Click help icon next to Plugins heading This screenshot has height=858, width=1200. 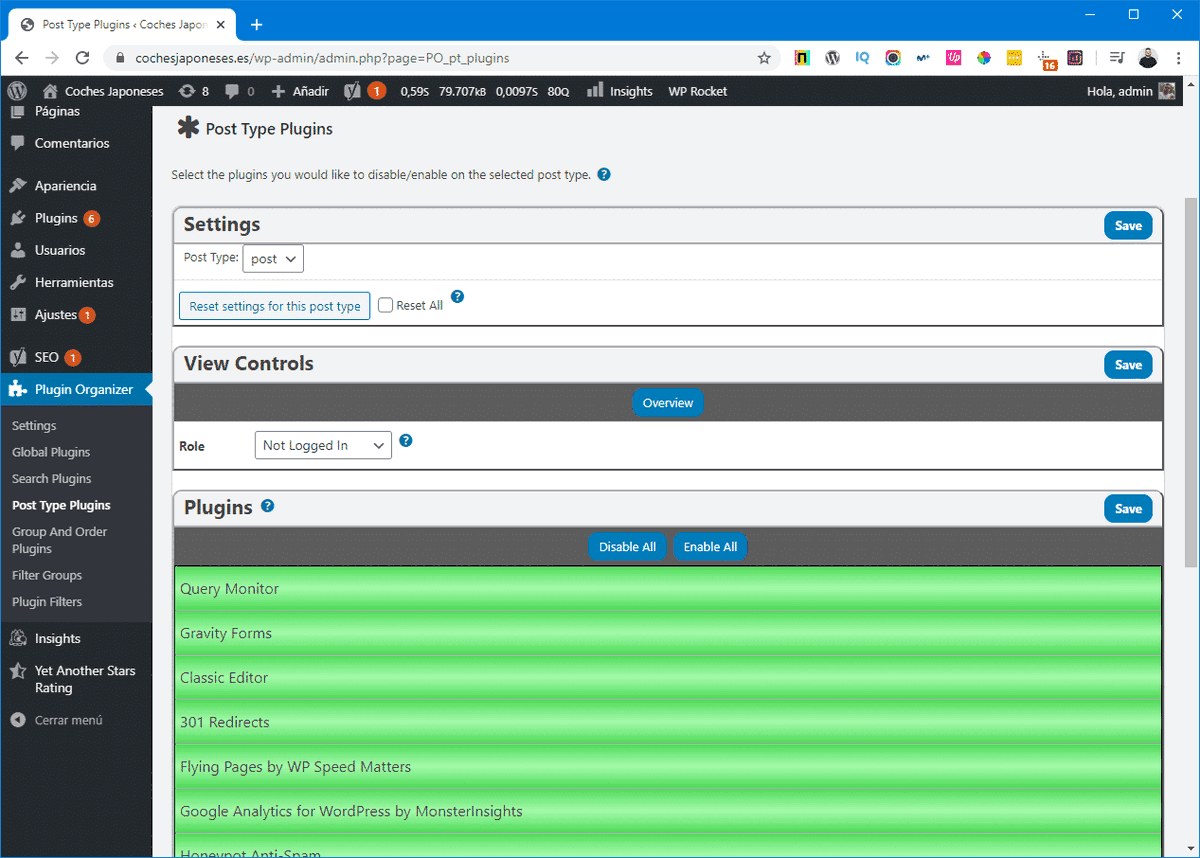tap(268, 506)
